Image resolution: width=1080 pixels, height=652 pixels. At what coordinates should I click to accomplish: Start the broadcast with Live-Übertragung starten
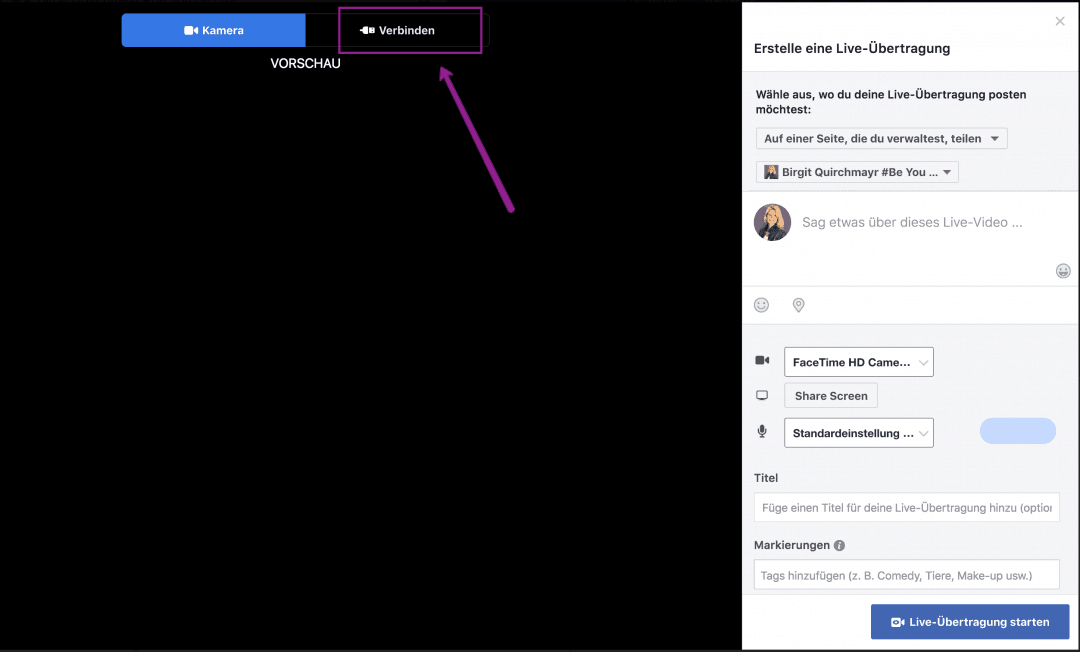969,621
